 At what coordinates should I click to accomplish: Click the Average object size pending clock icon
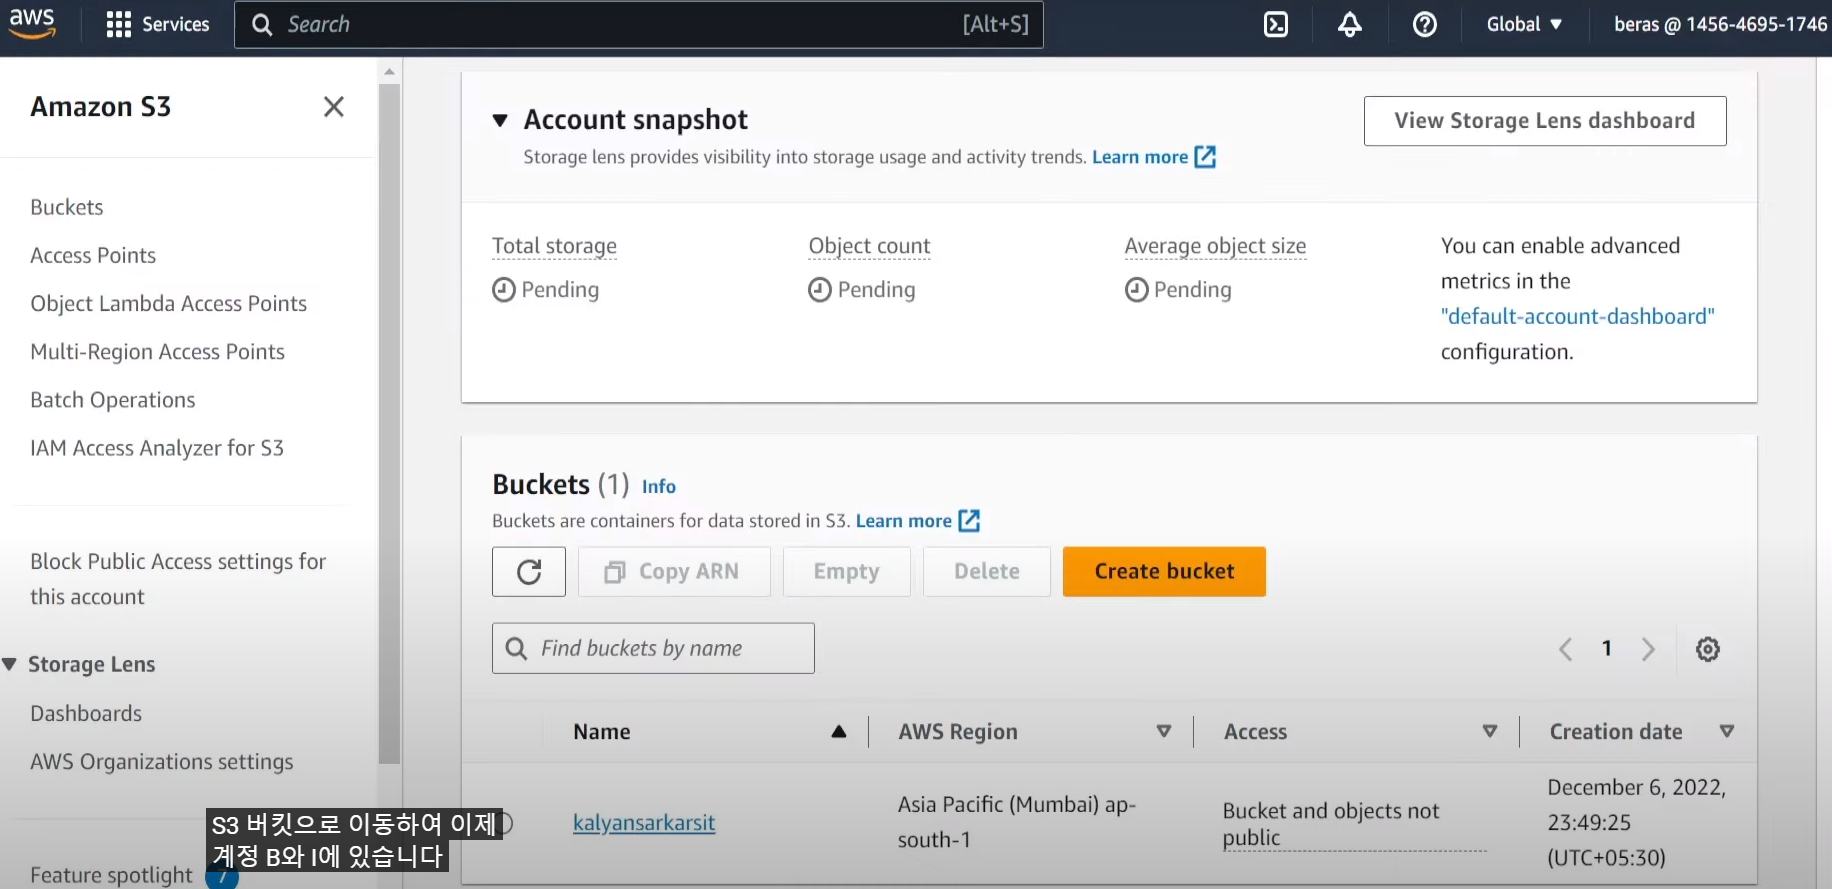(1137, 290)
